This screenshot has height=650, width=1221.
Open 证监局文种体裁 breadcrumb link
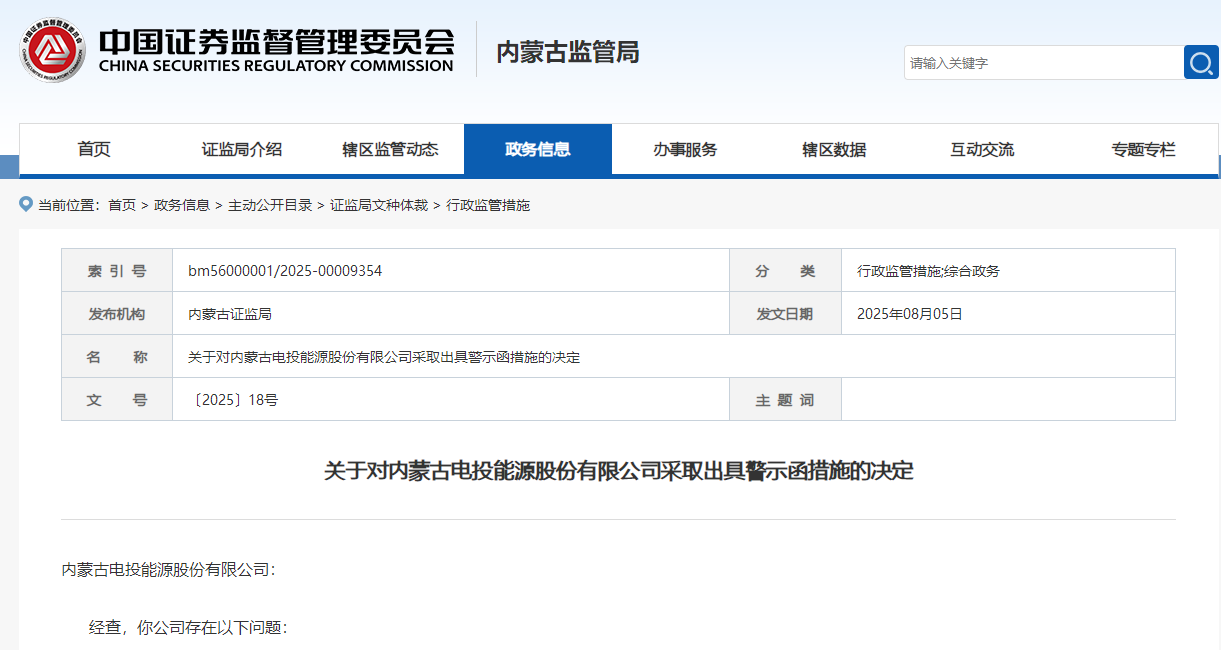tap(379, 205)
